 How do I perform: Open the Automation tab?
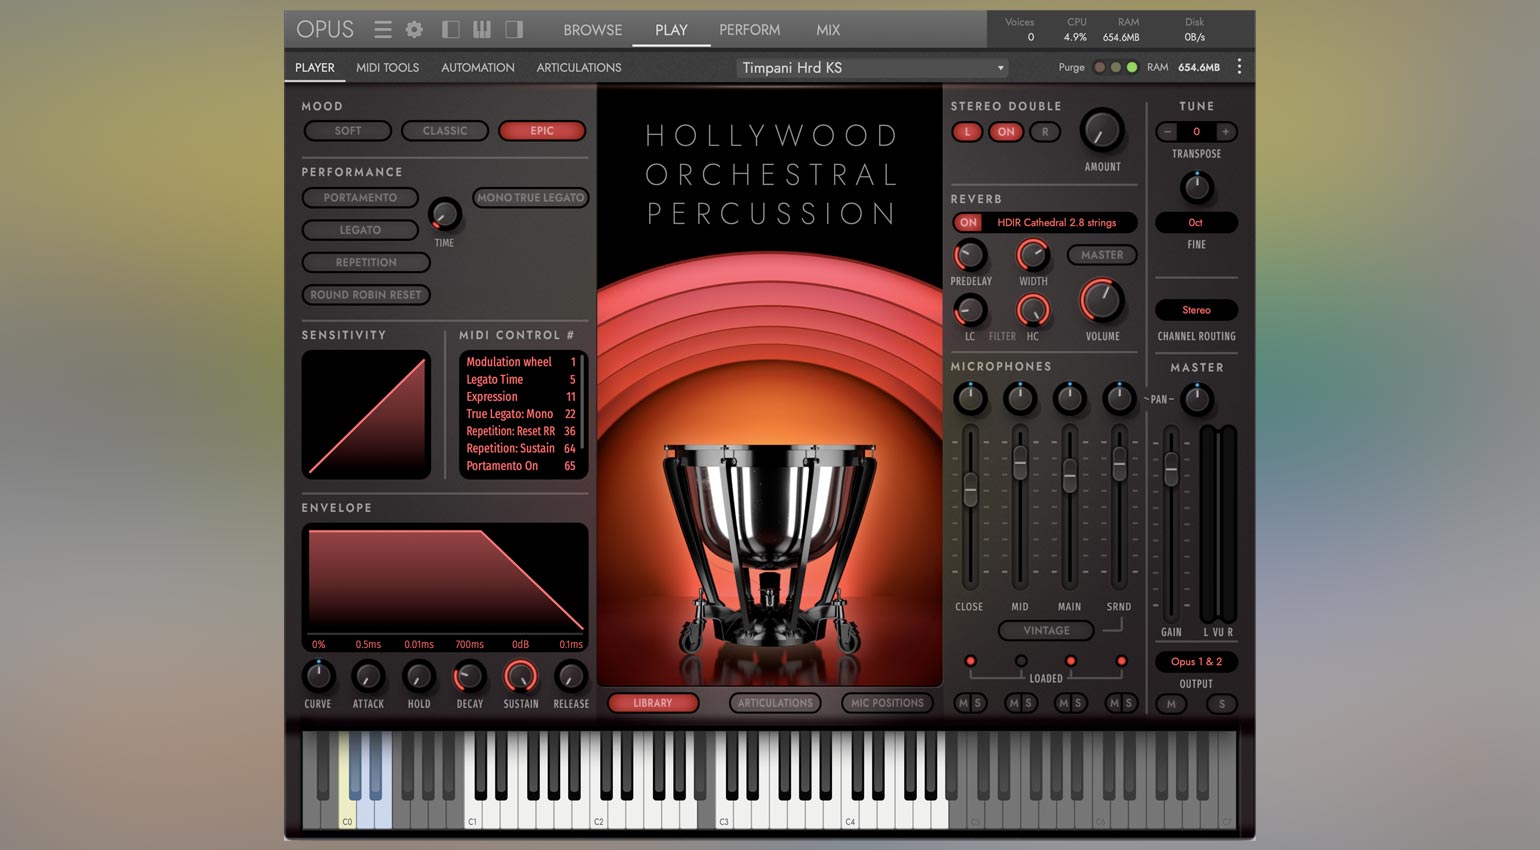[x=478, y=68]
